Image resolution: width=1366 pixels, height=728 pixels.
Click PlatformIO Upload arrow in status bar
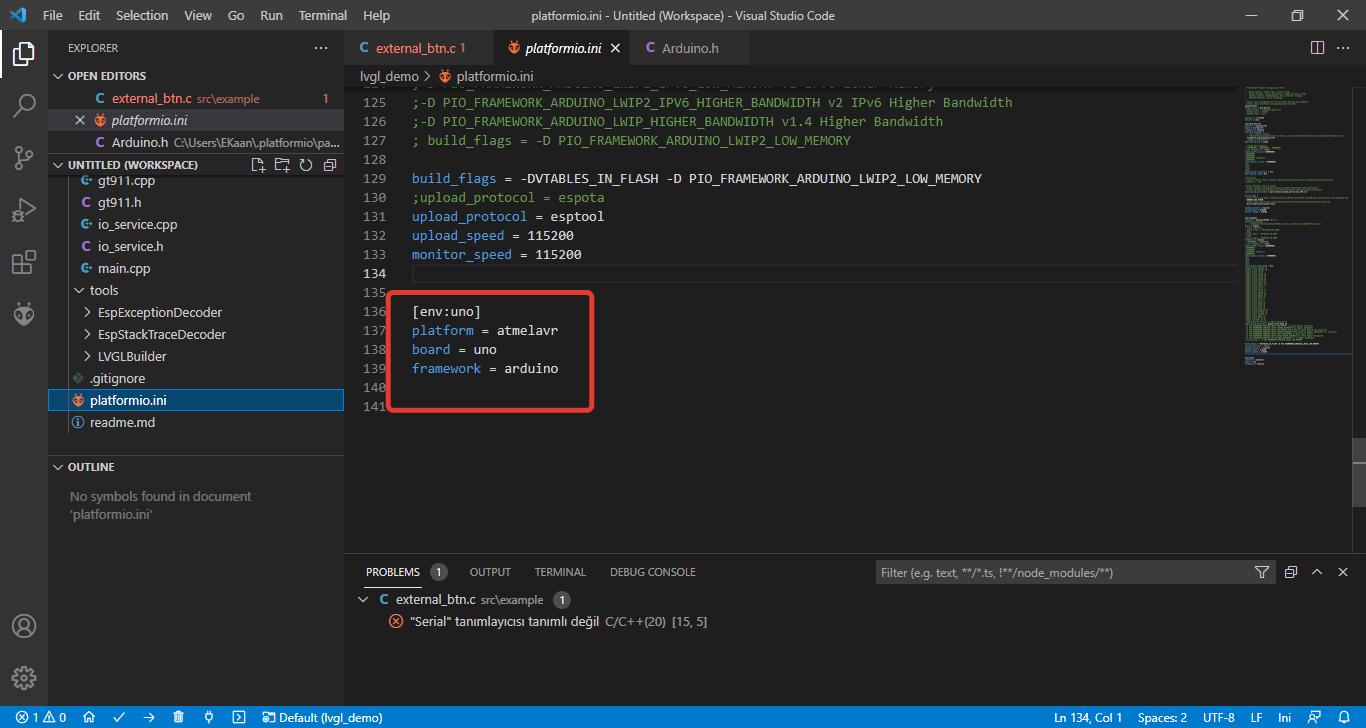149,717
